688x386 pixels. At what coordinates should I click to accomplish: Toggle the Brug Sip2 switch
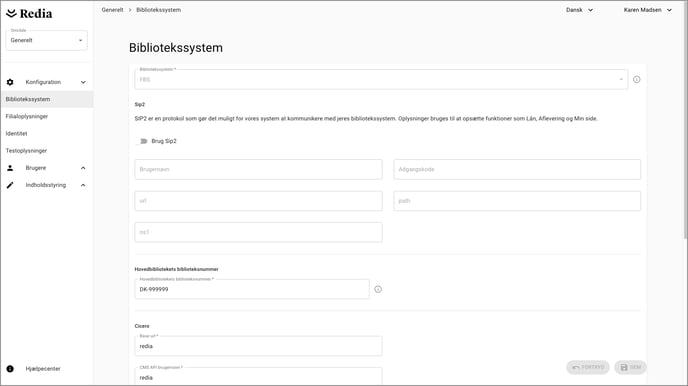pyautogui.click(x=142, y=141)
